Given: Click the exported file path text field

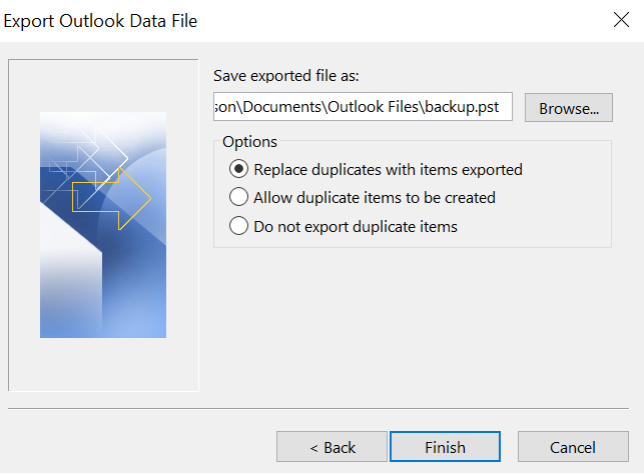Looking at the screenshot, I should (x=363, y=107).
